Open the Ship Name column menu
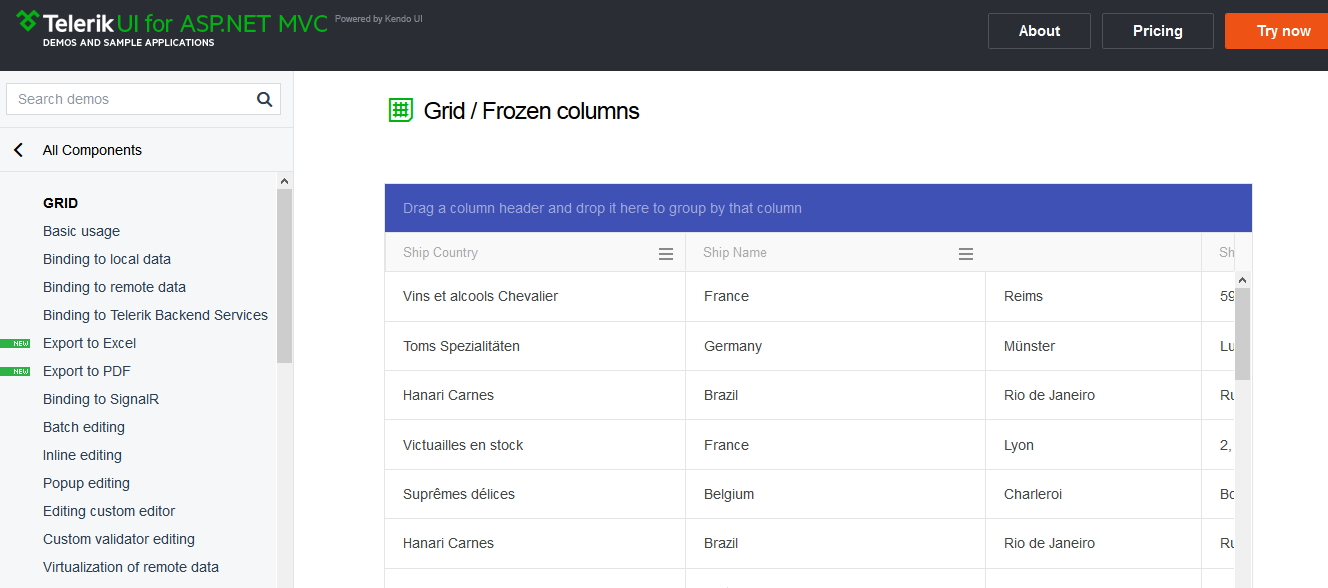This screenshot has width=1328, height=588. (966, 254)
